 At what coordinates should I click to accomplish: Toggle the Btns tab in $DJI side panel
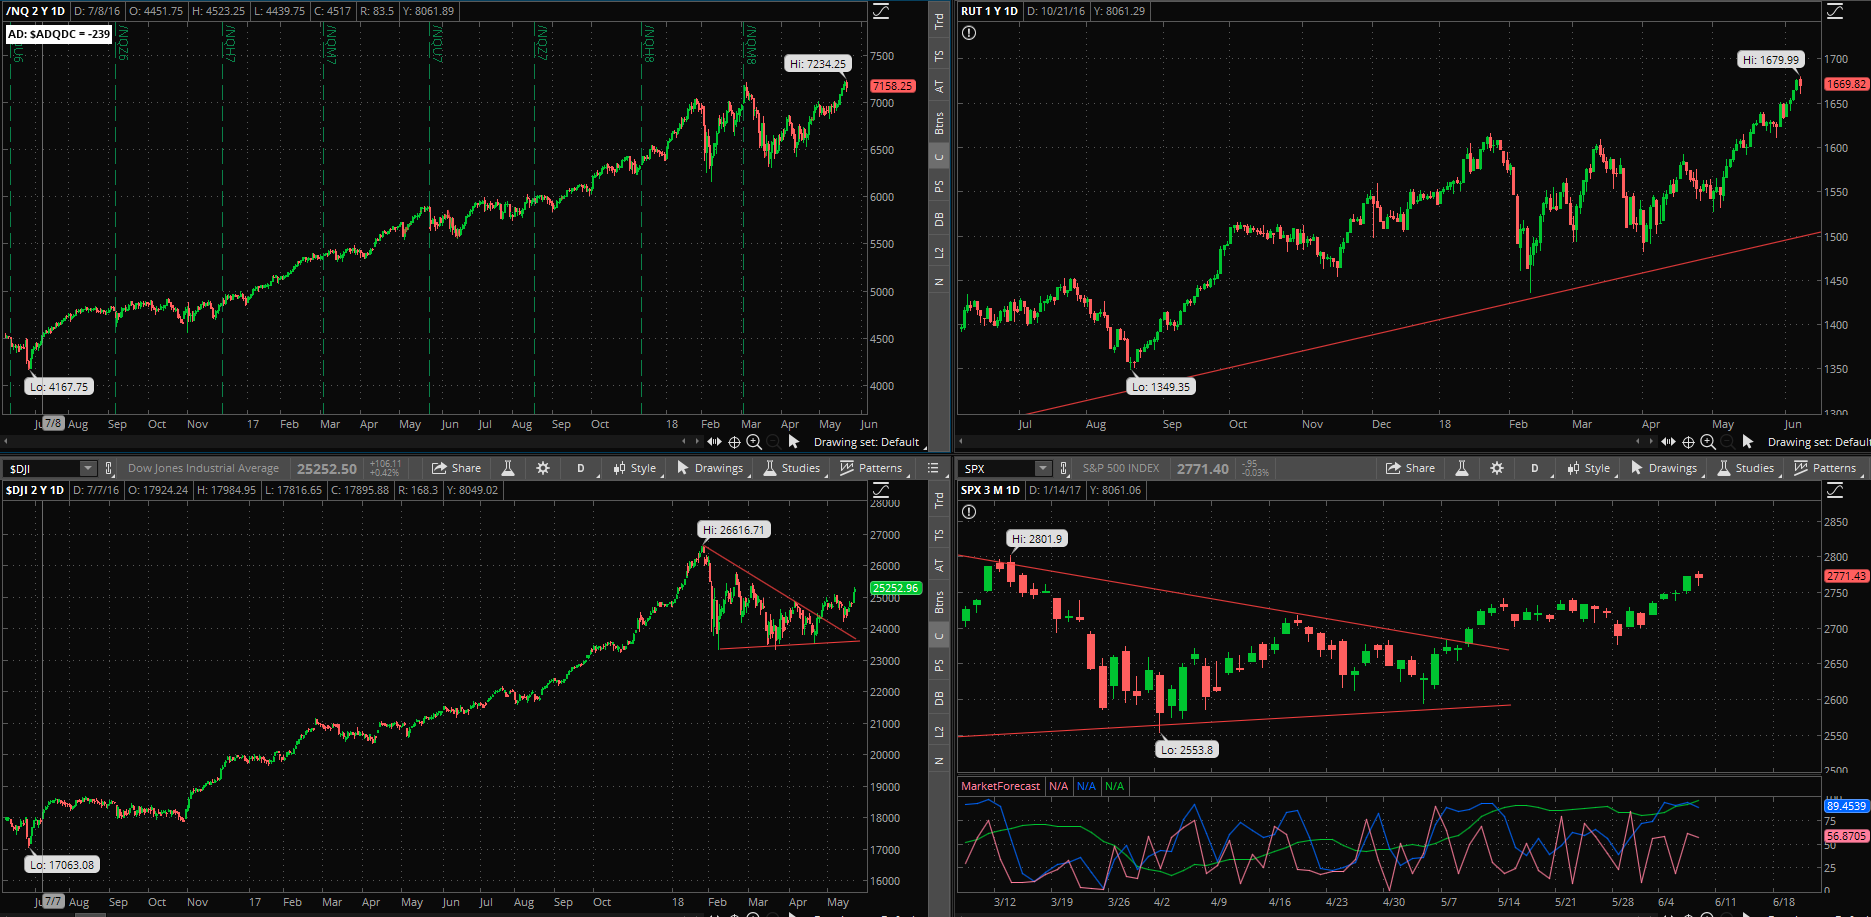(939, 602)
